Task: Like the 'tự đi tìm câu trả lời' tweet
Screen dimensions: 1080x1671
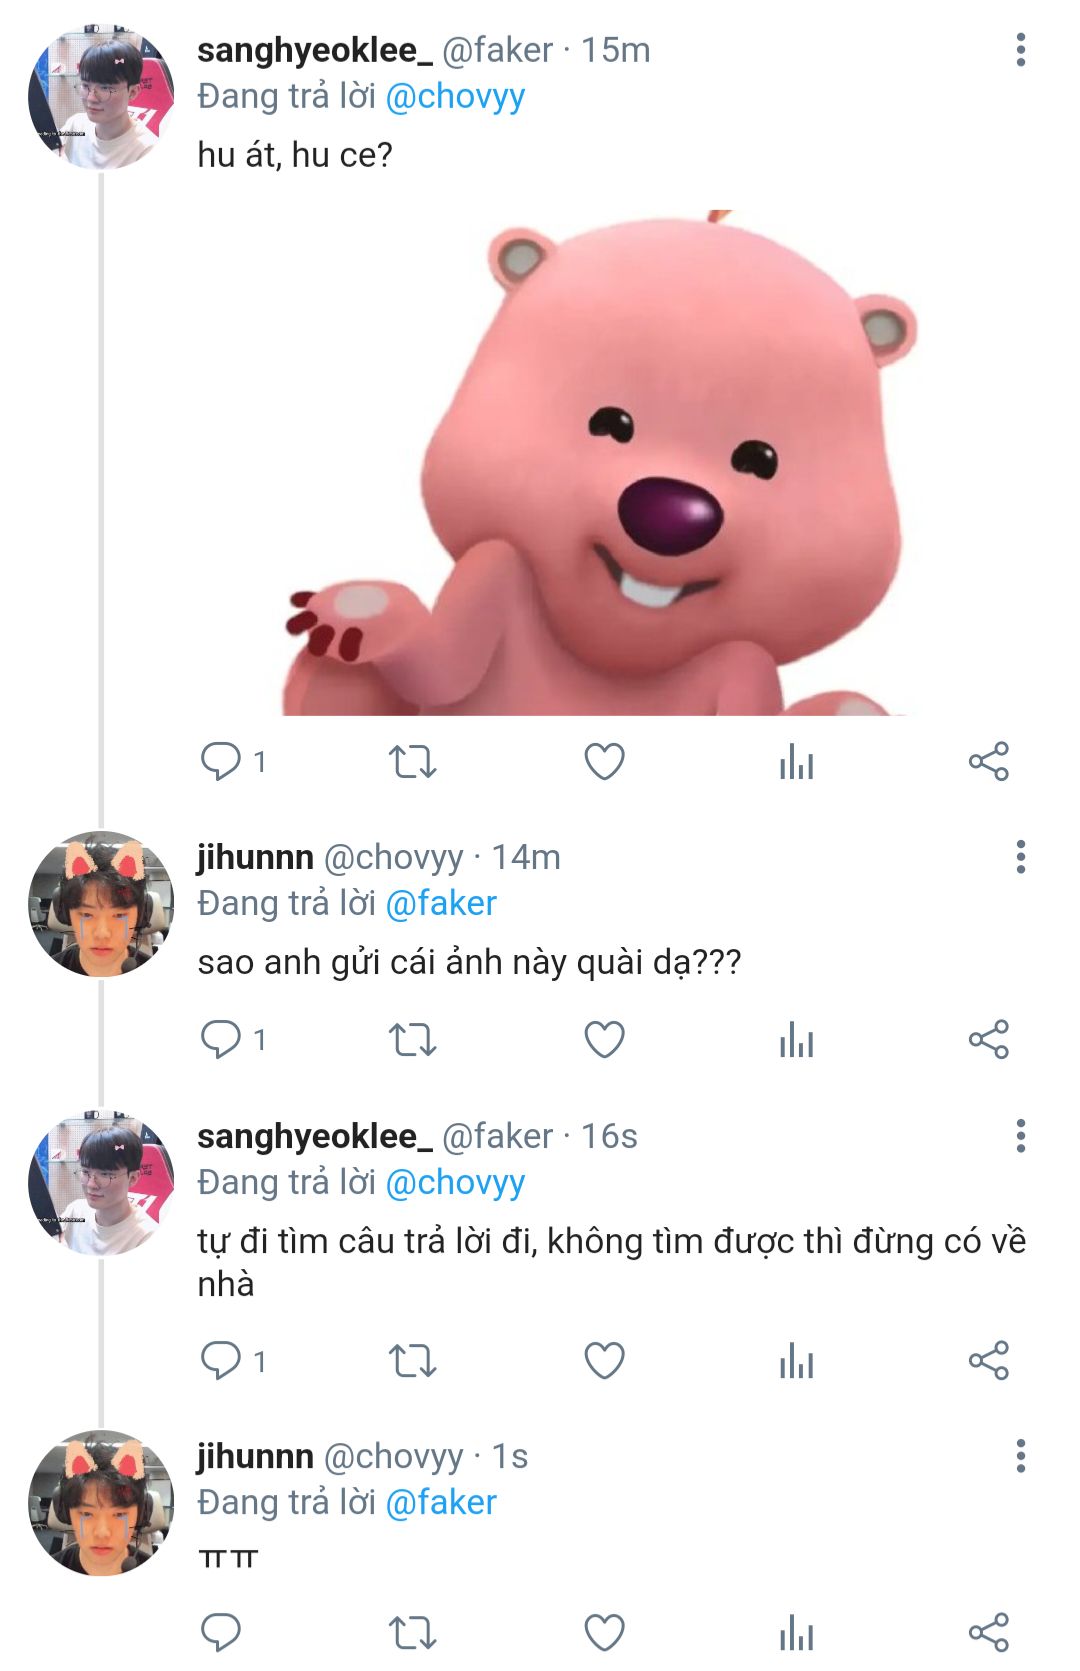Action: click(x=604, y=1361)
